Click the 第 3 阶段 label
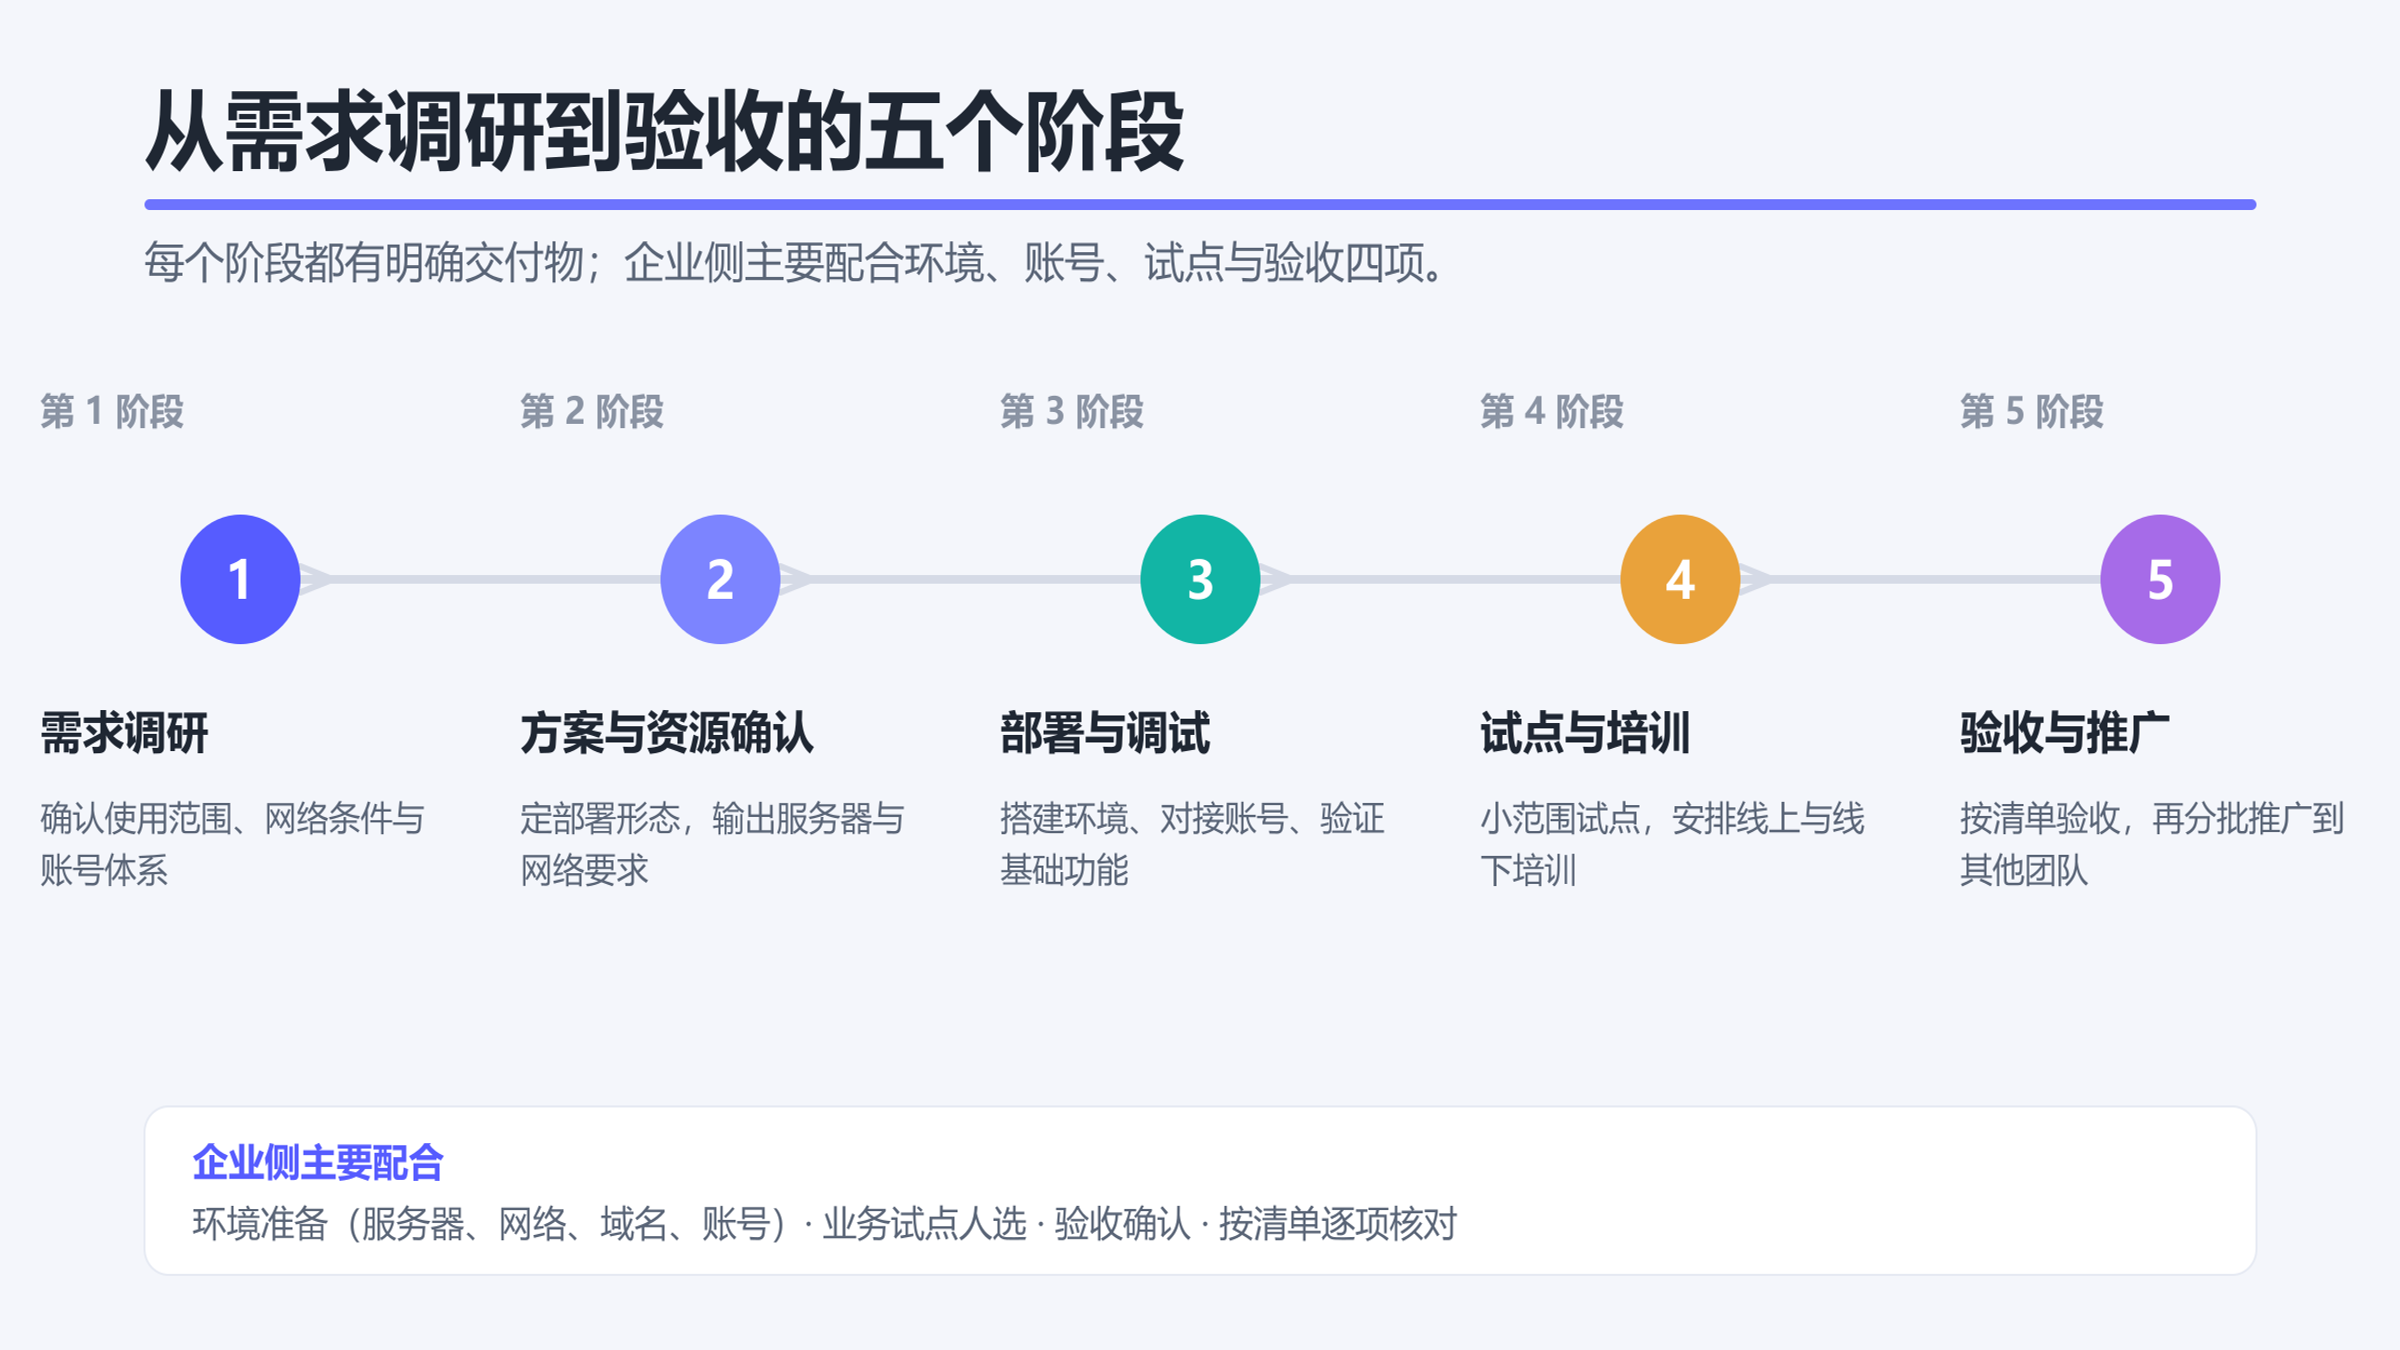2400x1350 pixels. 1072,411
